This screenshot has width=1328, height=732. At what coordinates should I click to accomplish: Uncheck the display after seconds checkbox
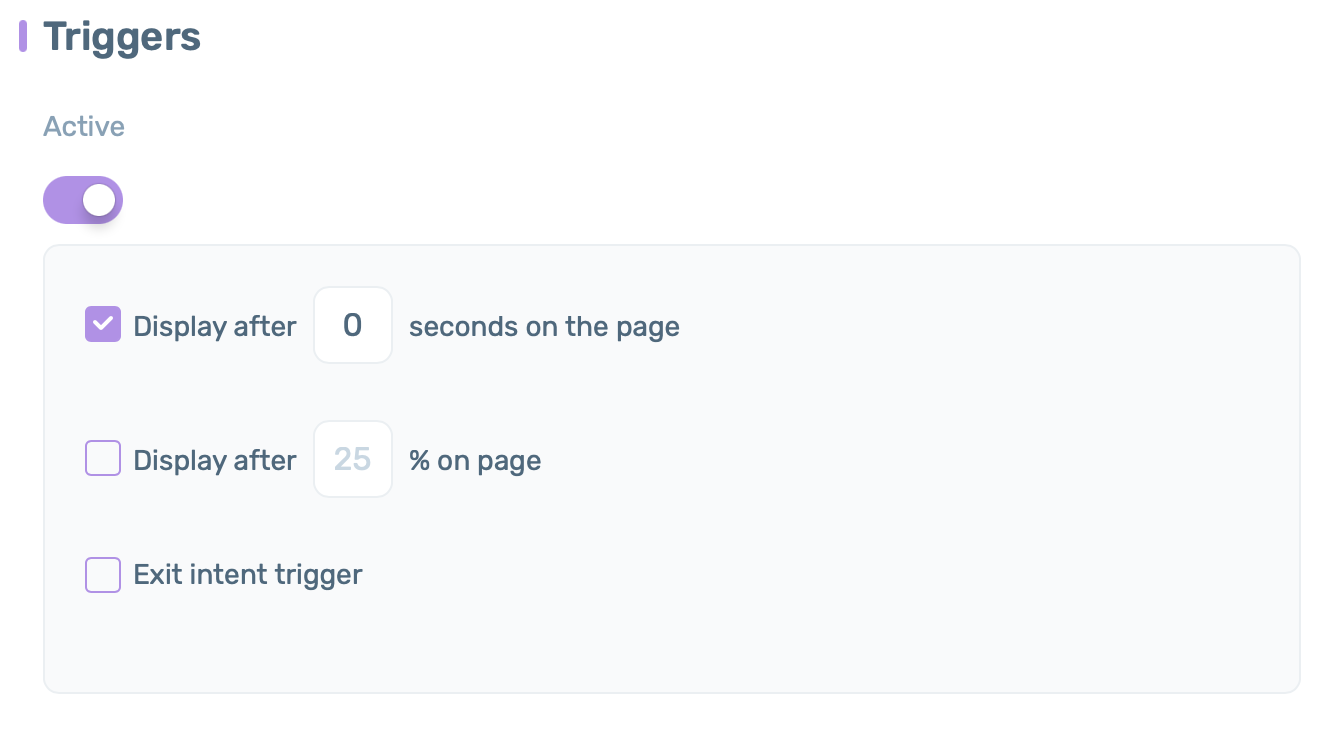coord(103,325)
